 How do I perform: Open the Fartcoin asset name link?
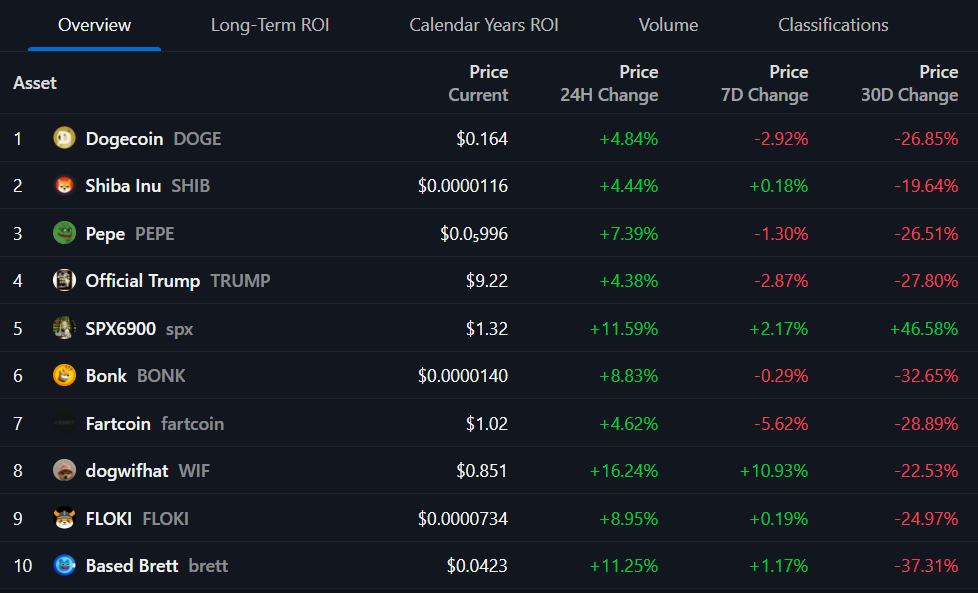click(x=118, y=424)
